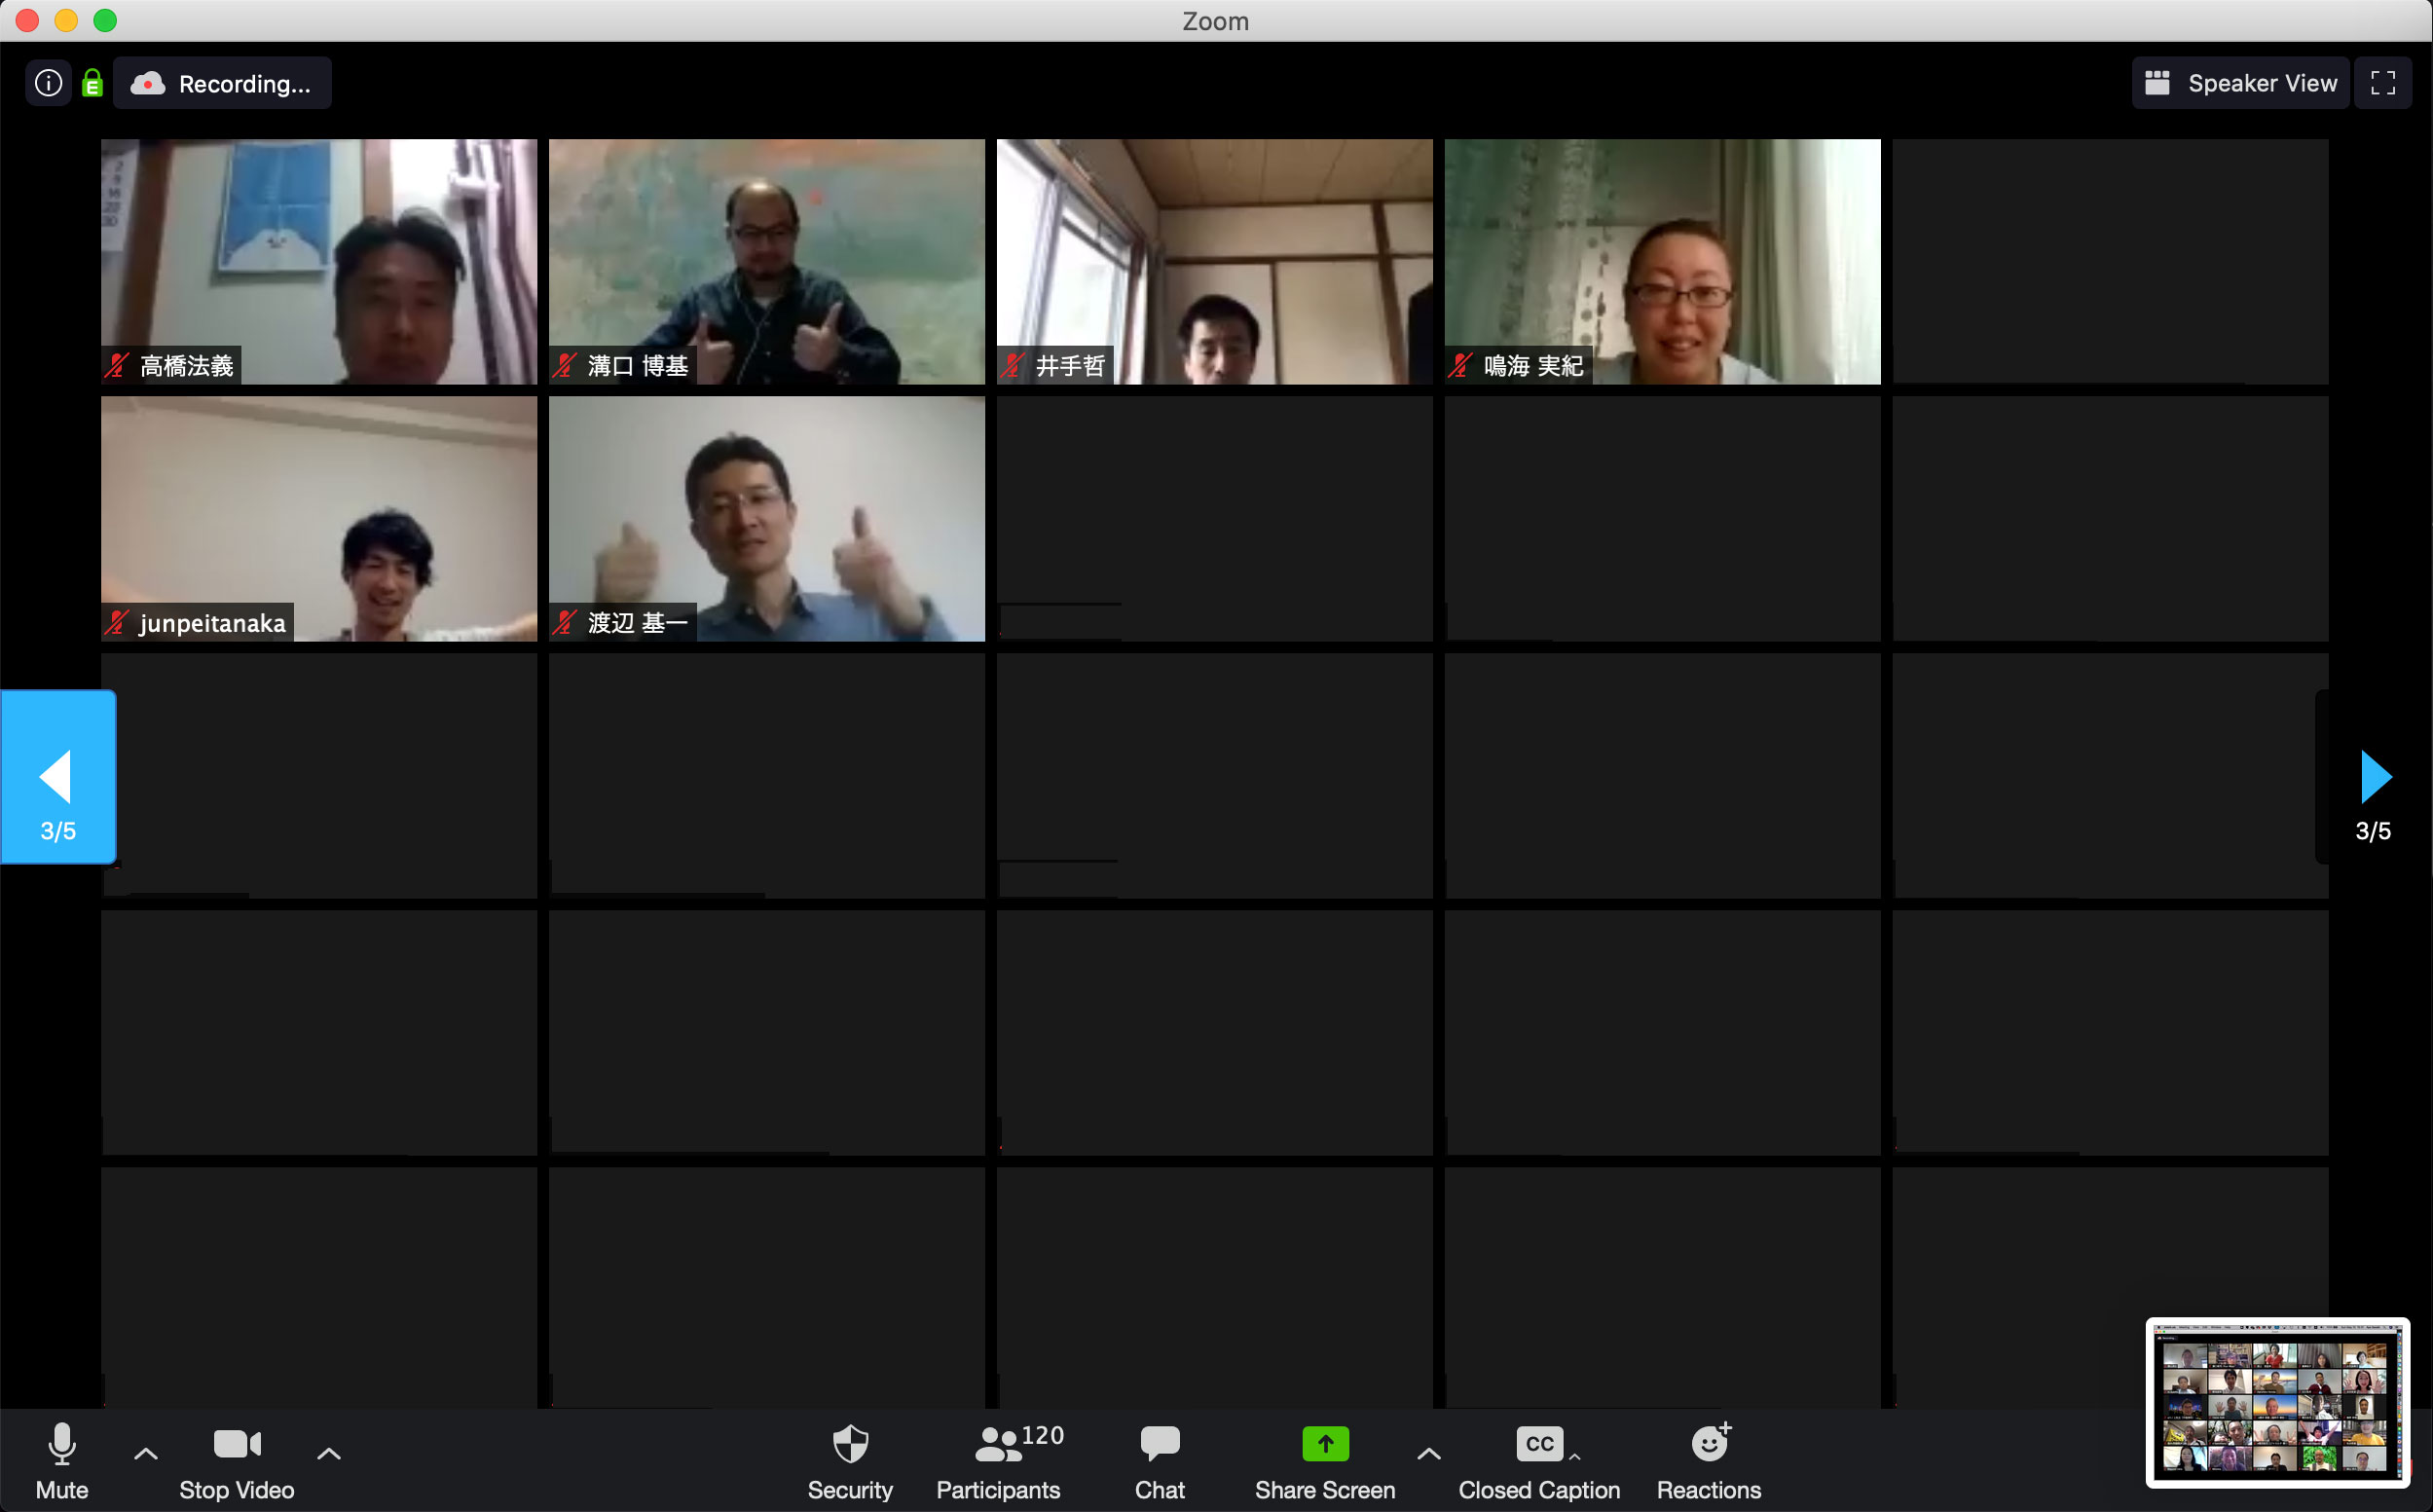The width and height of the screenshot is (2433, 1512).
Task: Click the muted mic icon beside 溝口 博基
Action: (x=566, y=366)
